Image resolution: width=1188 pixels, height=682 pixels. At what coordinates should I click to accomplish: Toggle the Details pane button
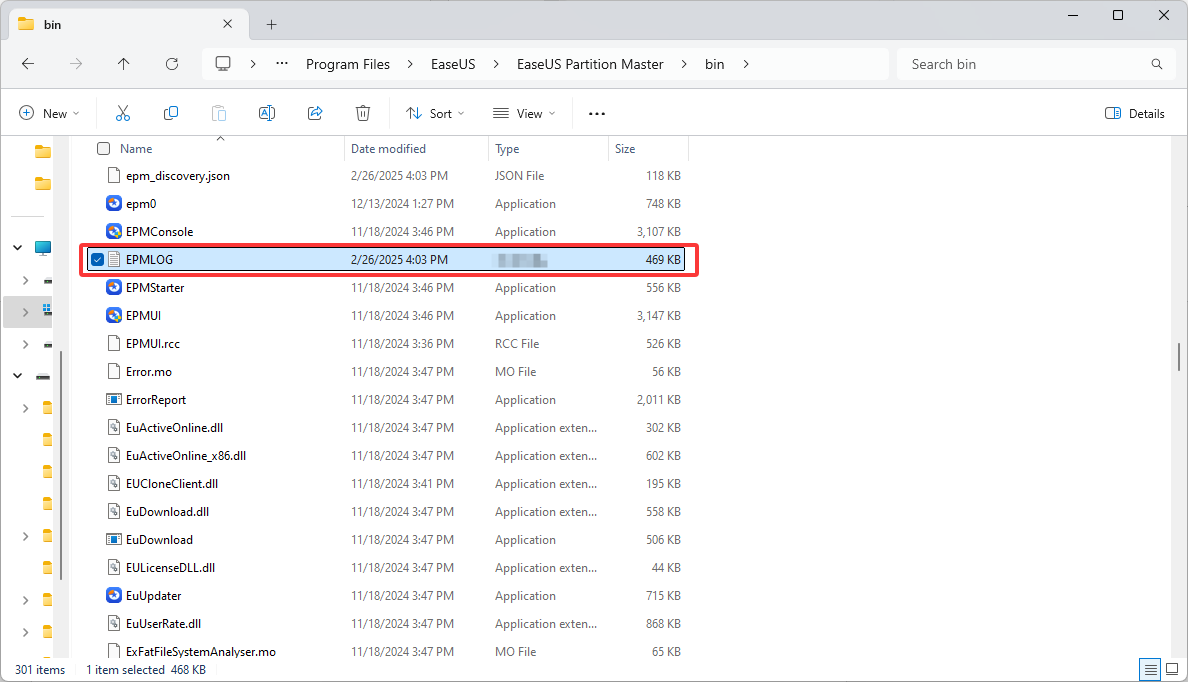click(x=1135, y=114)
